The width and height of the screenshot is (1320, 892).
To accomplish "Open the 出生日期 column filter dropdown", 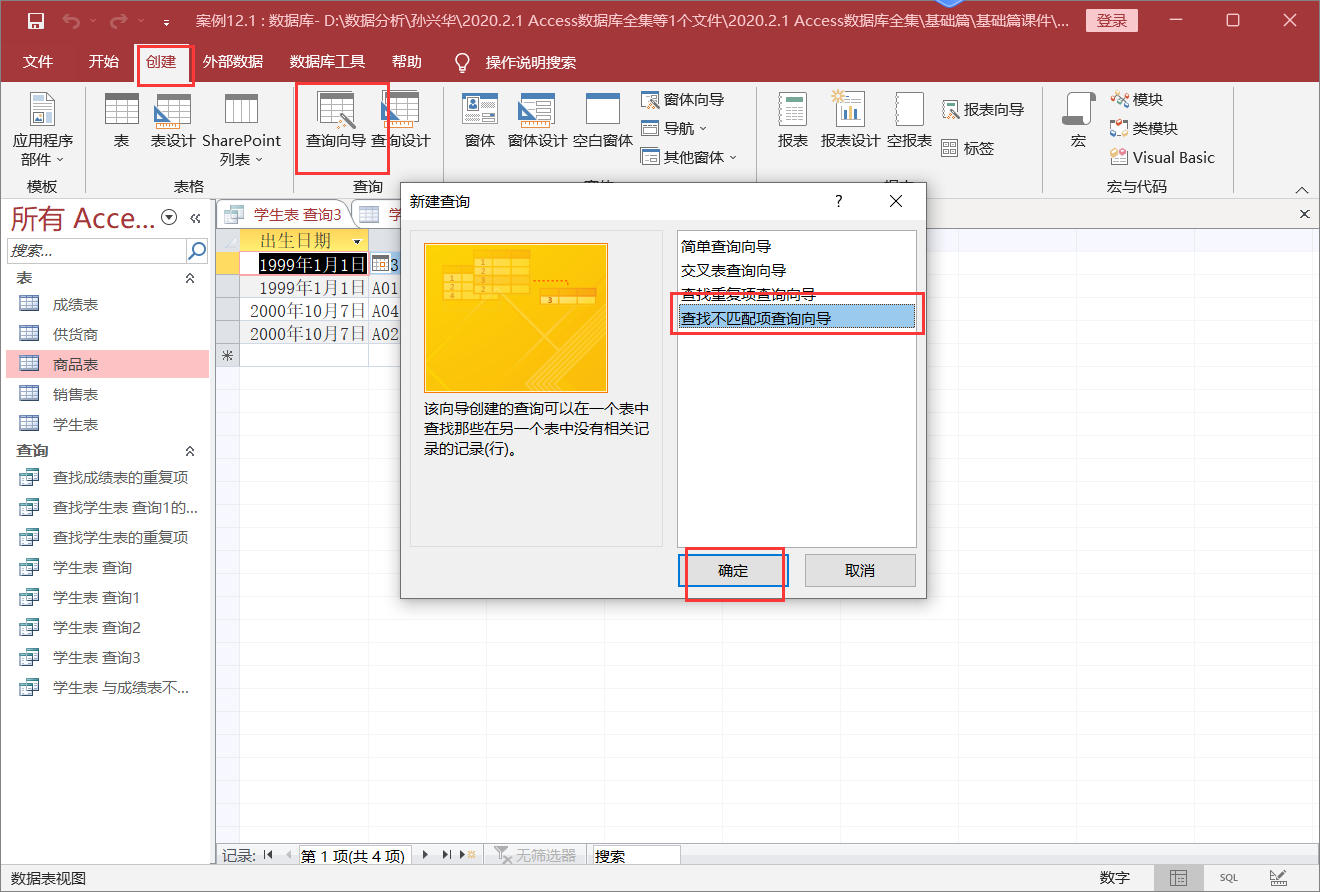I will coord(357,241).
